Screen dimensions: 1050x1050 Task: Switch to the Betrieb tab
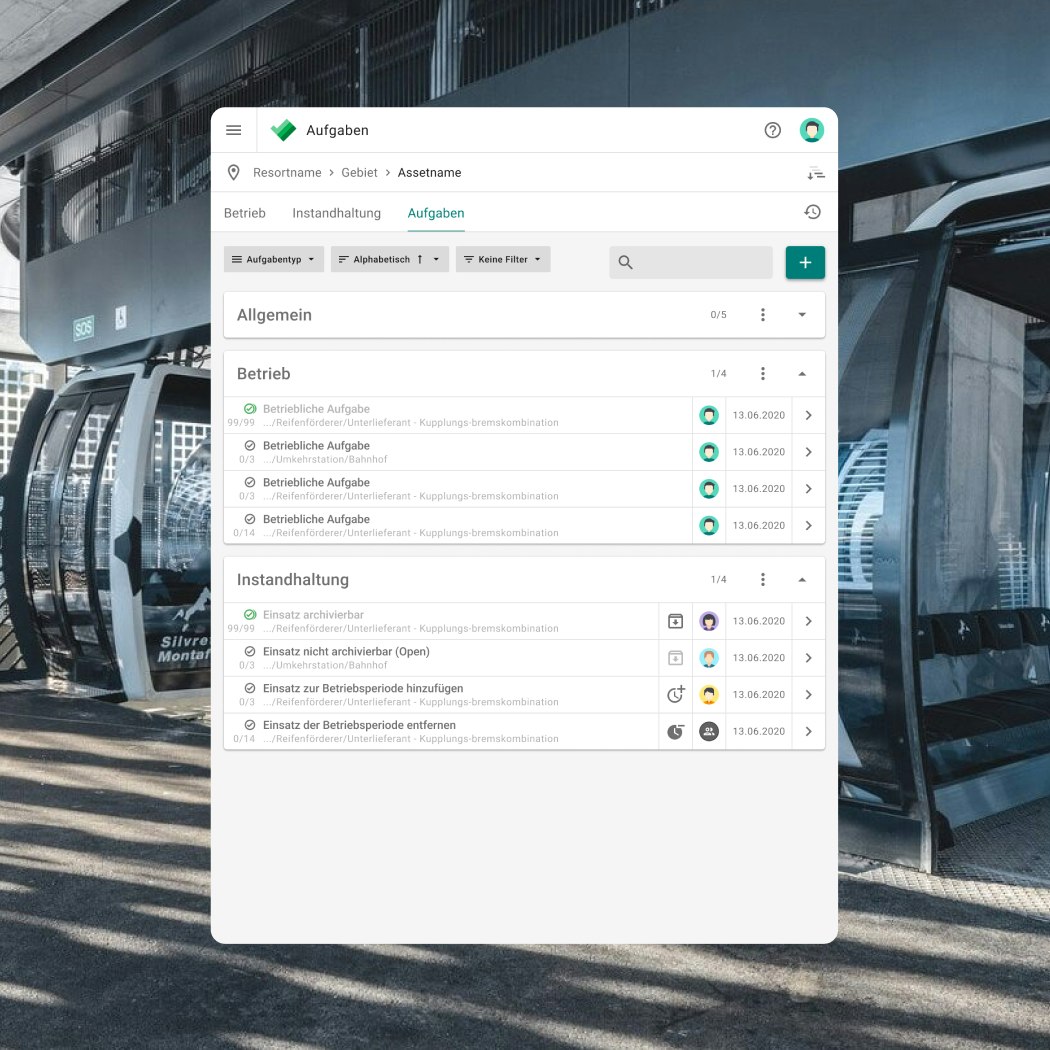point(244,213)
